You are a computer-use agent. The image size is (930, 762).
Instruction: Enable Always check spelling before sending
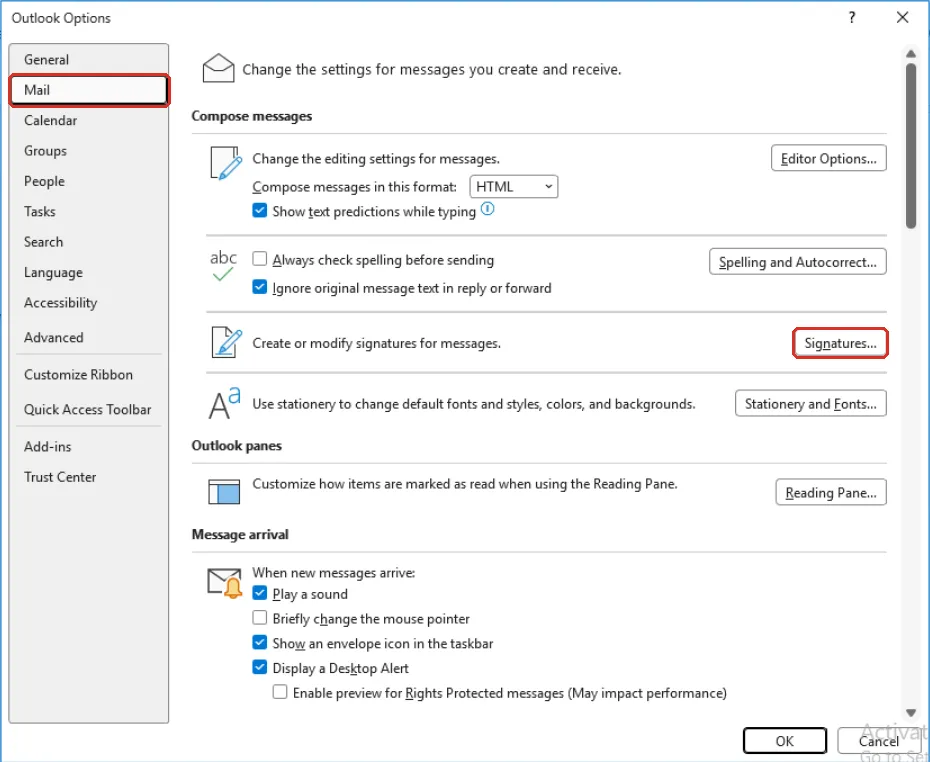(x=260, y=259)
